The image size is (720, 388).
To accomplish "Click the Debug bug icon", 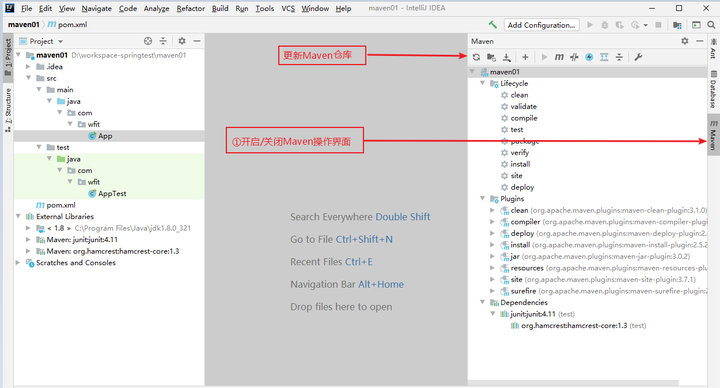I will pyautogui.click(x=605, y=25).
